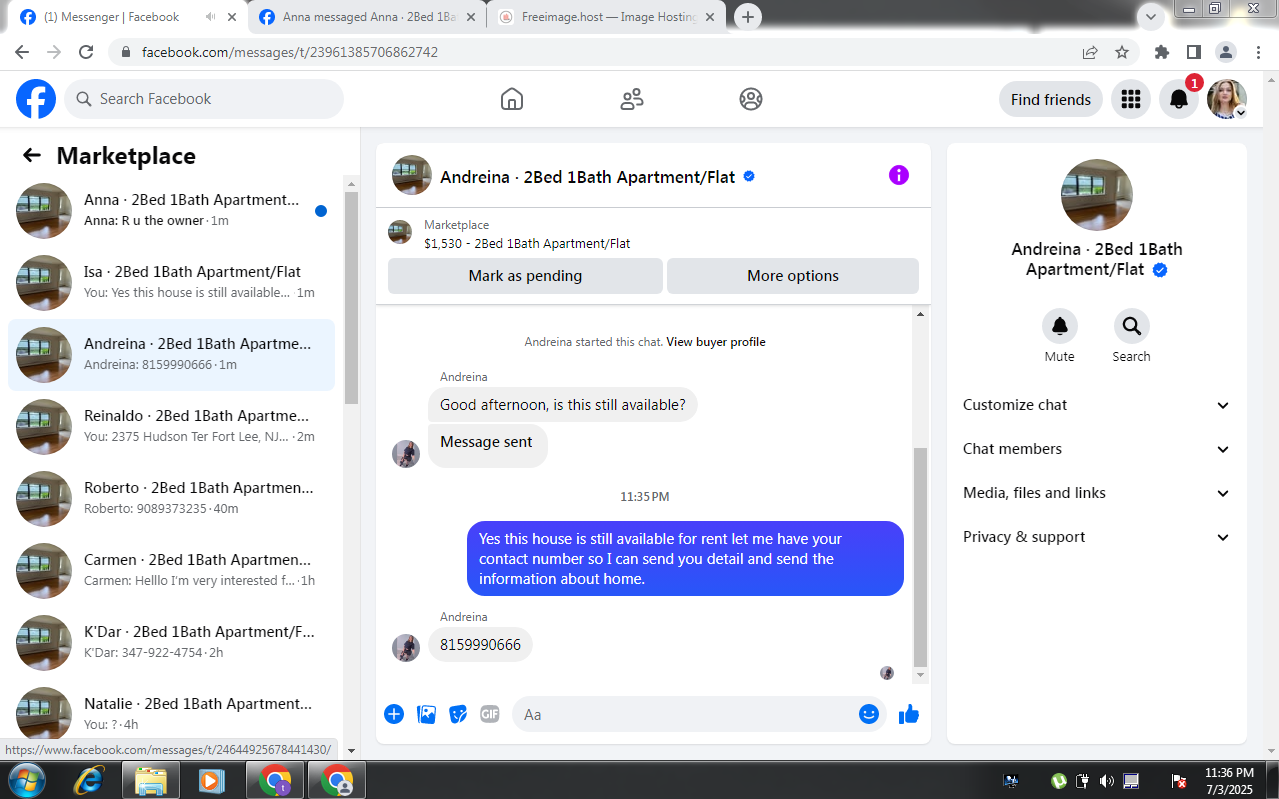Bookmark this page with the star icon
1279x799 pixels.
1122,52
